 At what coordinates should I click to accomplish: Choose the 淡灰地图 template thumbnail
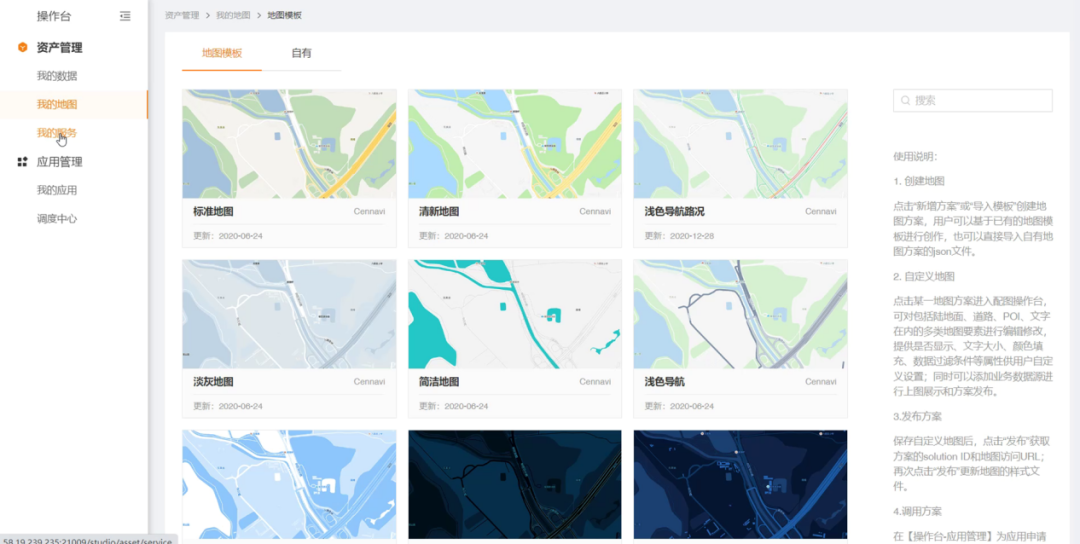pos(289,314)
